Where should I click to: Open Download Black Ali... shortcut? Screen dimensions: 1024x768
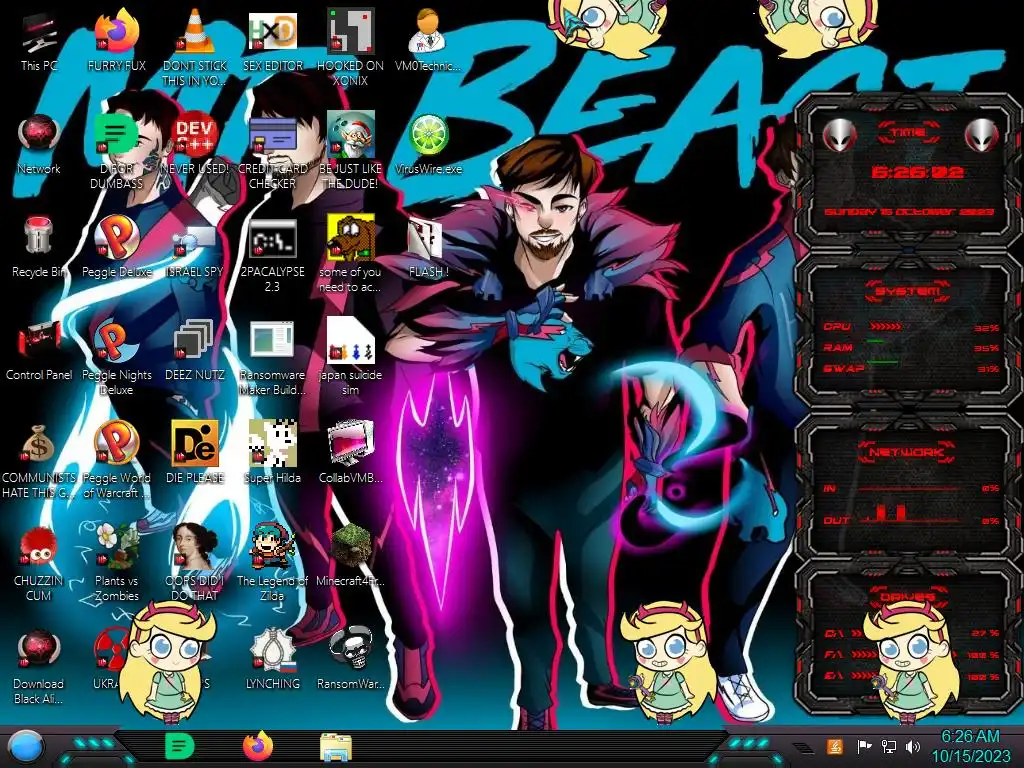[39, 666]
